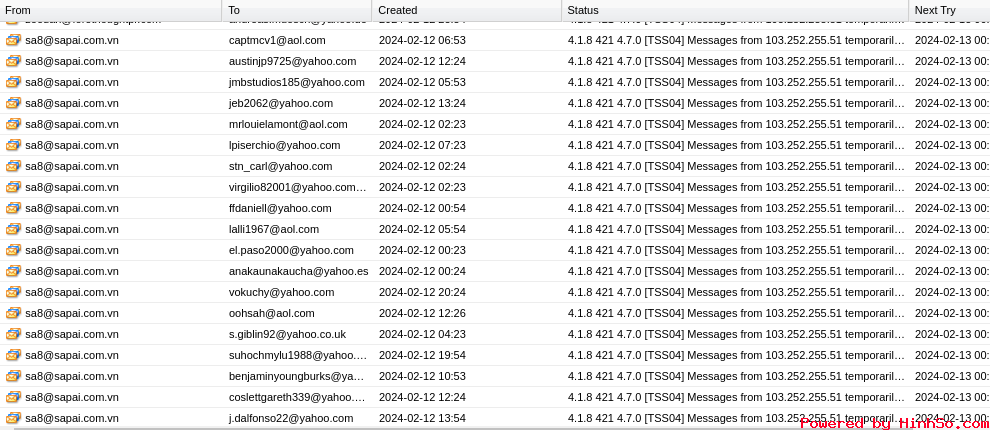Click created time 2024-02-12 12:26
The width and height of the screenshot is (990, 430).
tap(422, 313)
